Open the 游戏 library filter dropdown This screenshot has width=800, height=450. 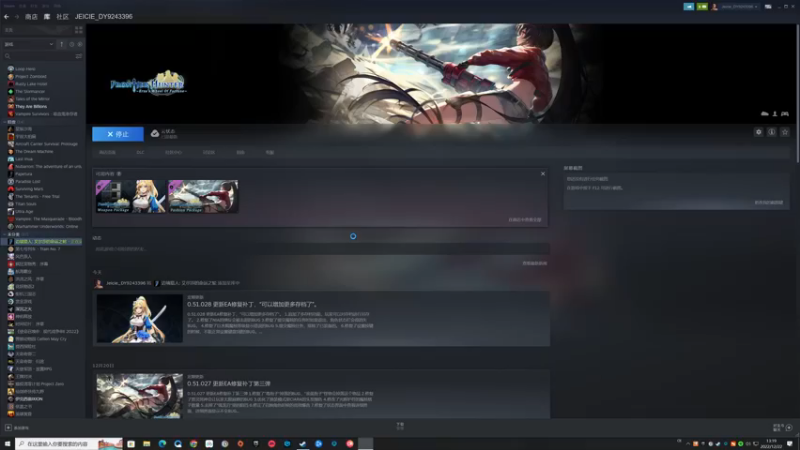[x=29, y=44]
